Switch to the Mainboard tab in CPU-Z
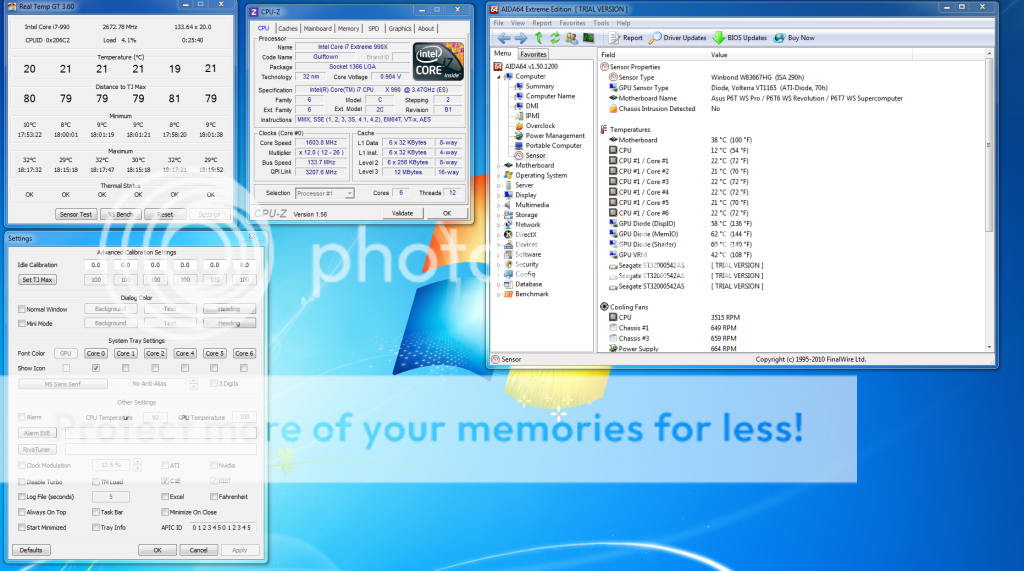The image size is (1024, 571). click(x=317, y=28)
